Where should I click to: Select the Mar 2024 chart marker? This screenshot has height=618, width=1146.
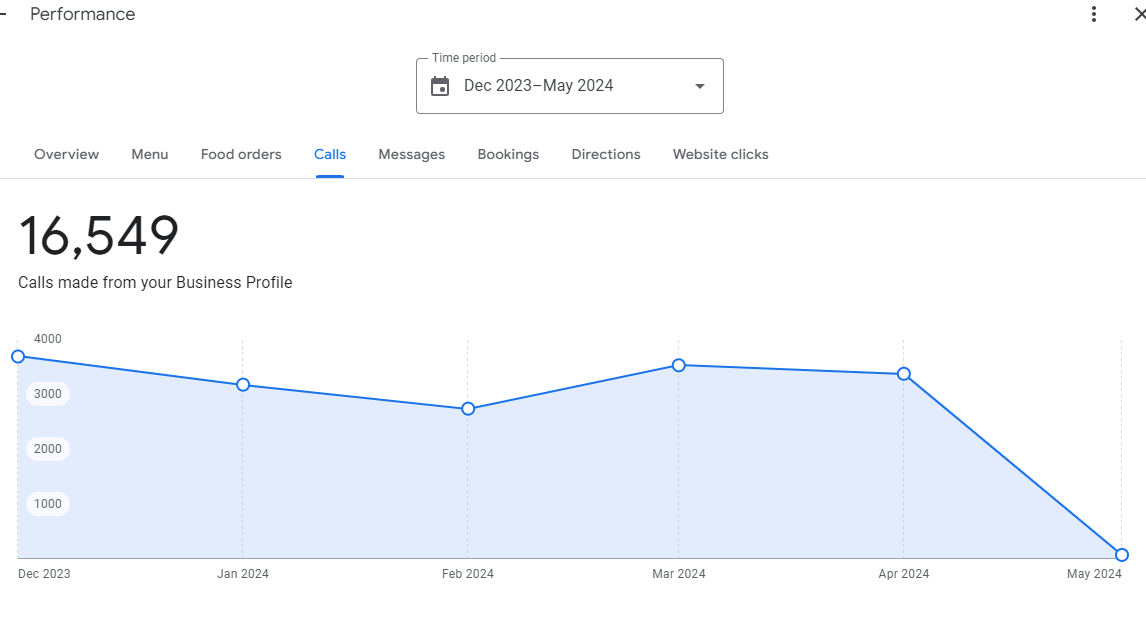[679, 365]
